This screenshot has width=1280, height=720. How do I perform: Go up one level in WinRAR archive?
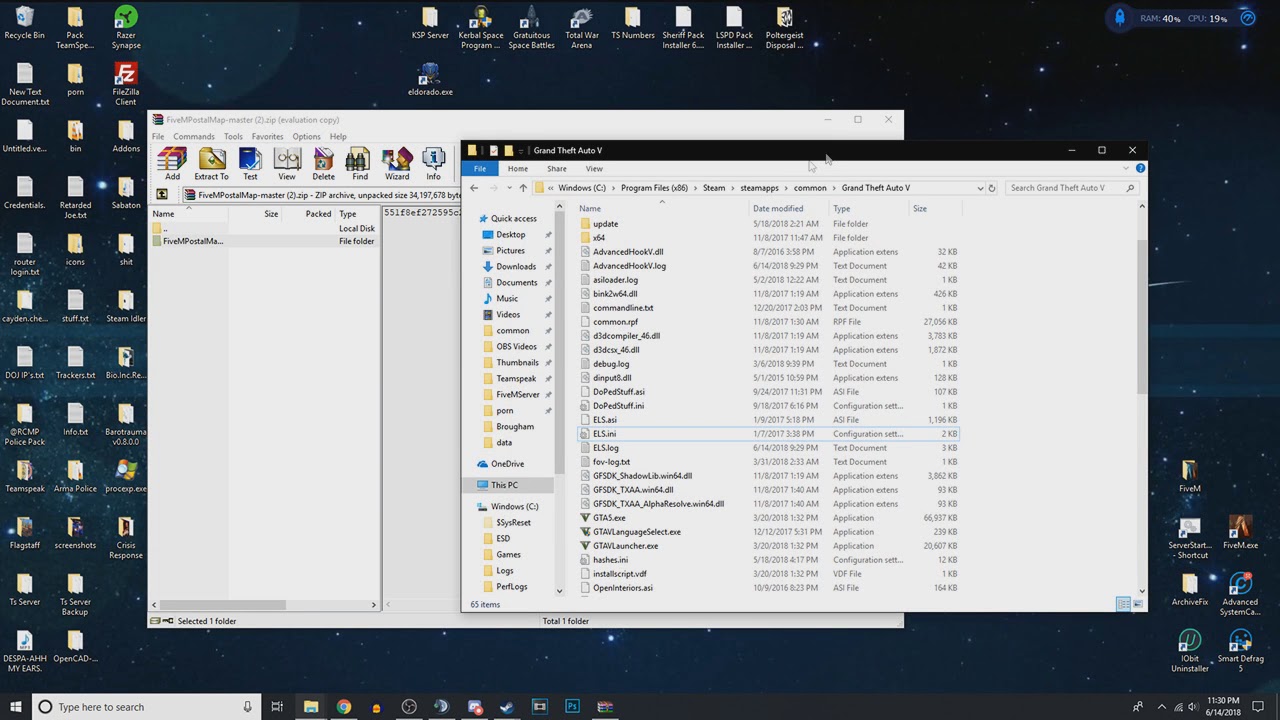(162, 194)
